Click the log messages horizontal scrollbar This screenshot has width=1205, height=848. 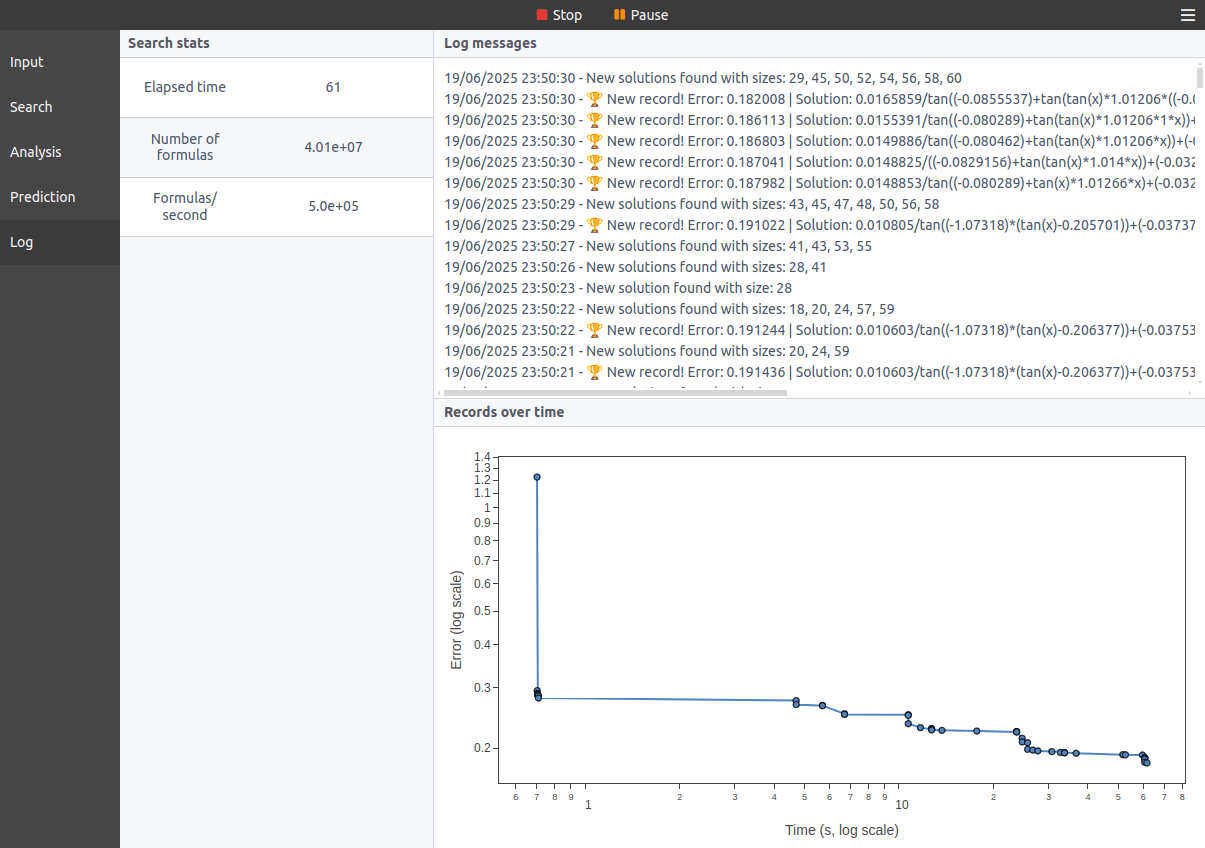pos(615,393)
